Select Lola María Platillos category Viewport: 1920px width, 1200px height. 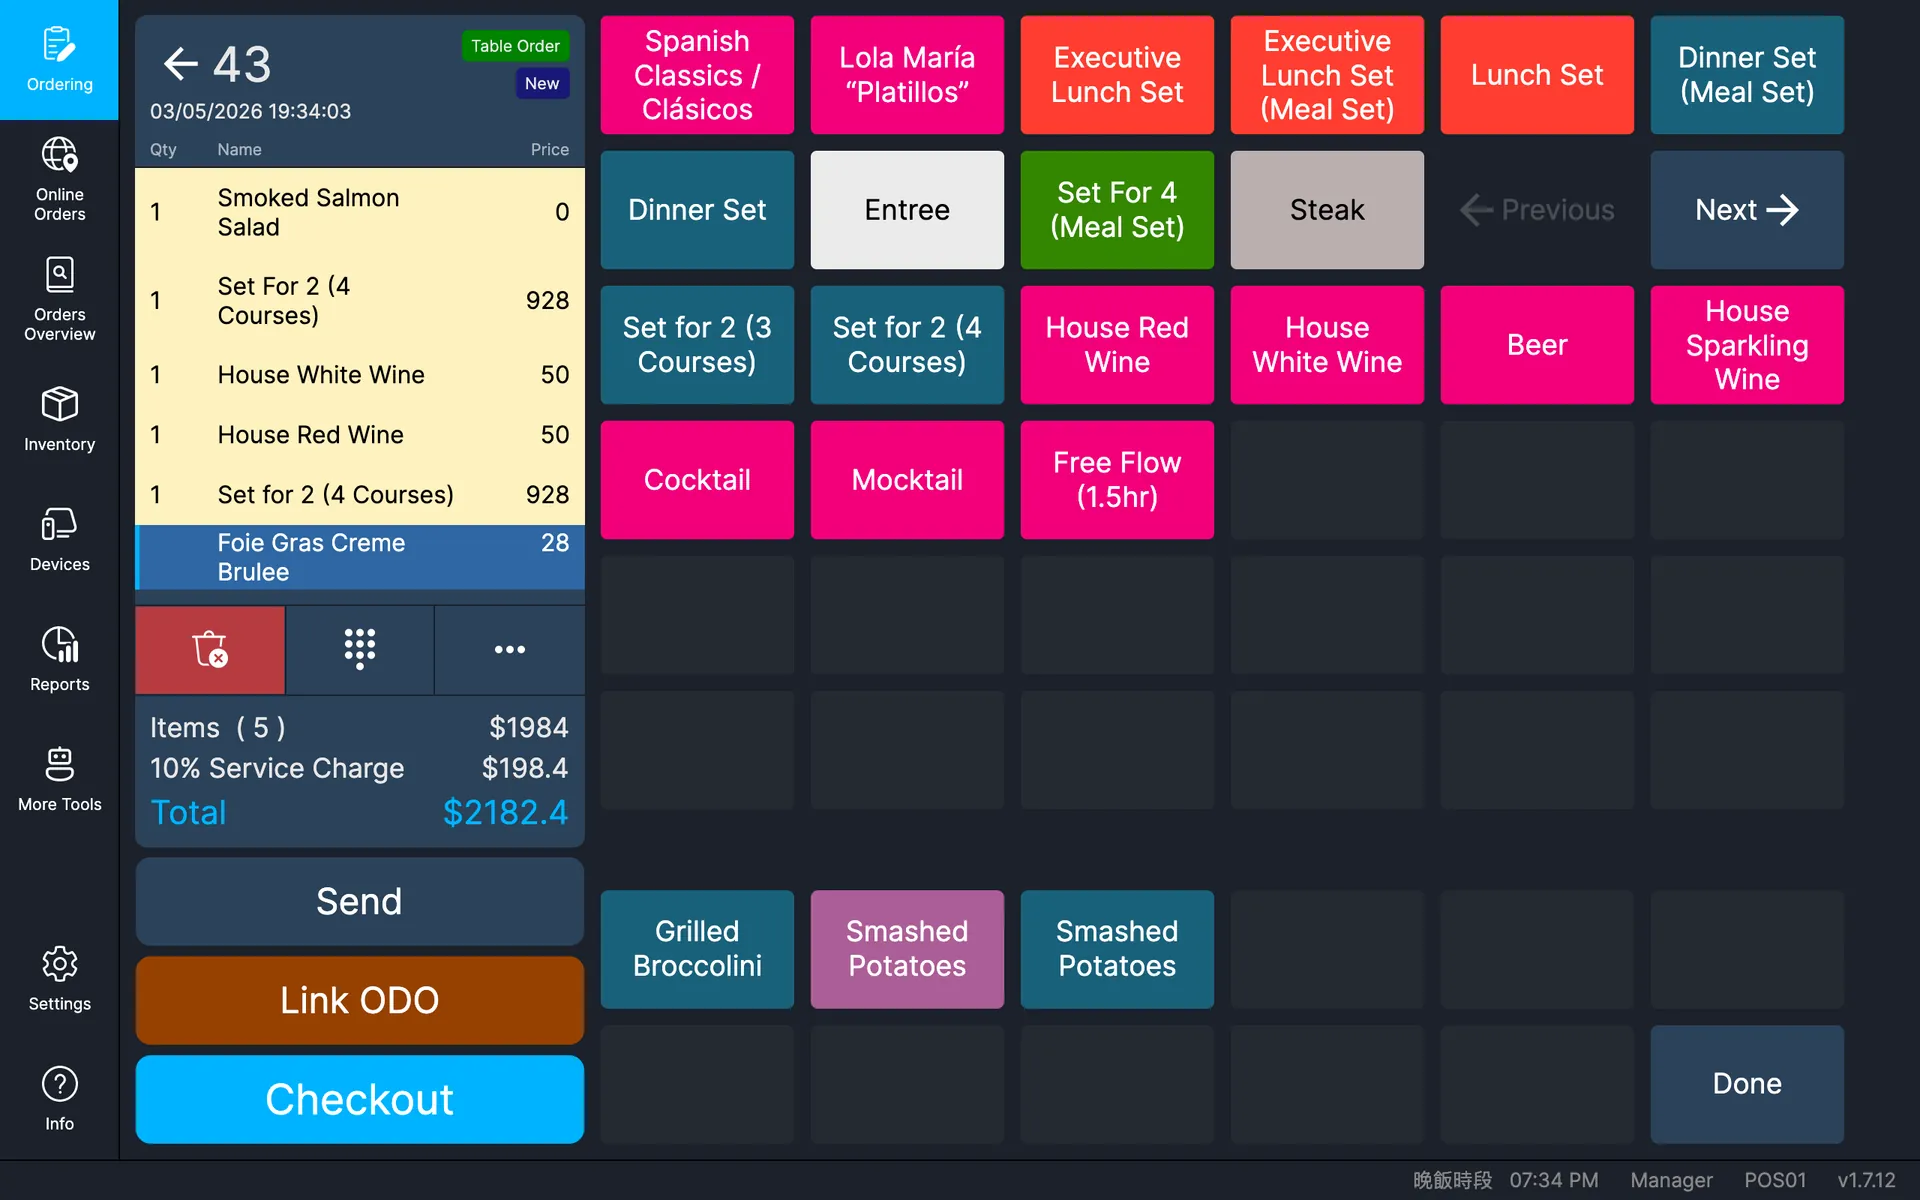907,75
